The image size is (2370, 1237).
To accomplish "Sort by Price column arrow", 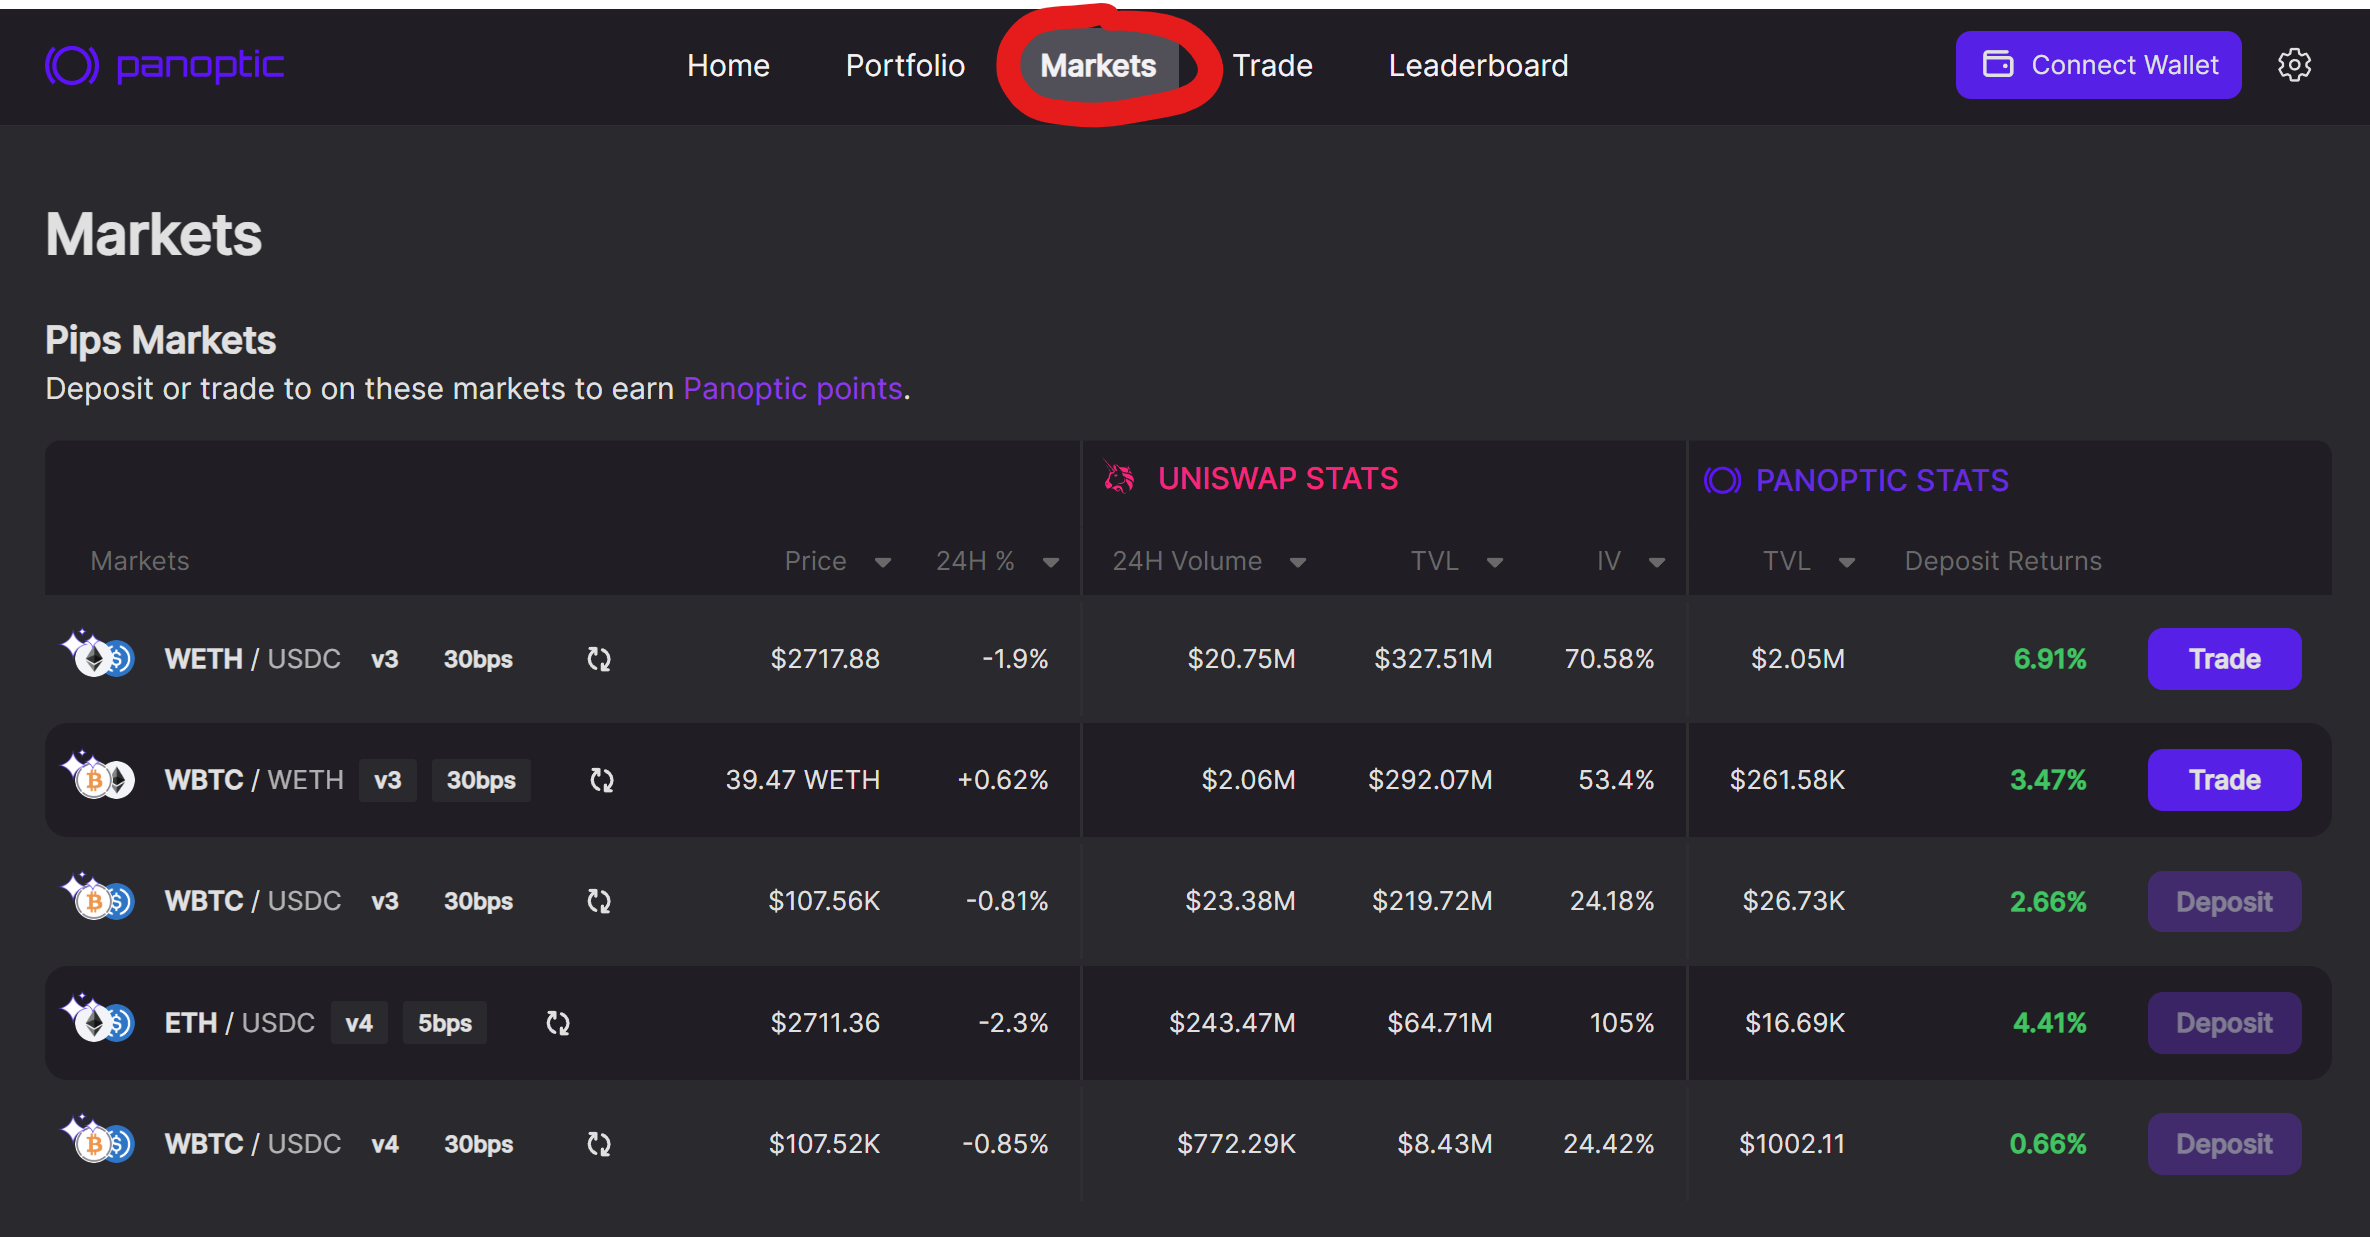I will tap(883, 563).
